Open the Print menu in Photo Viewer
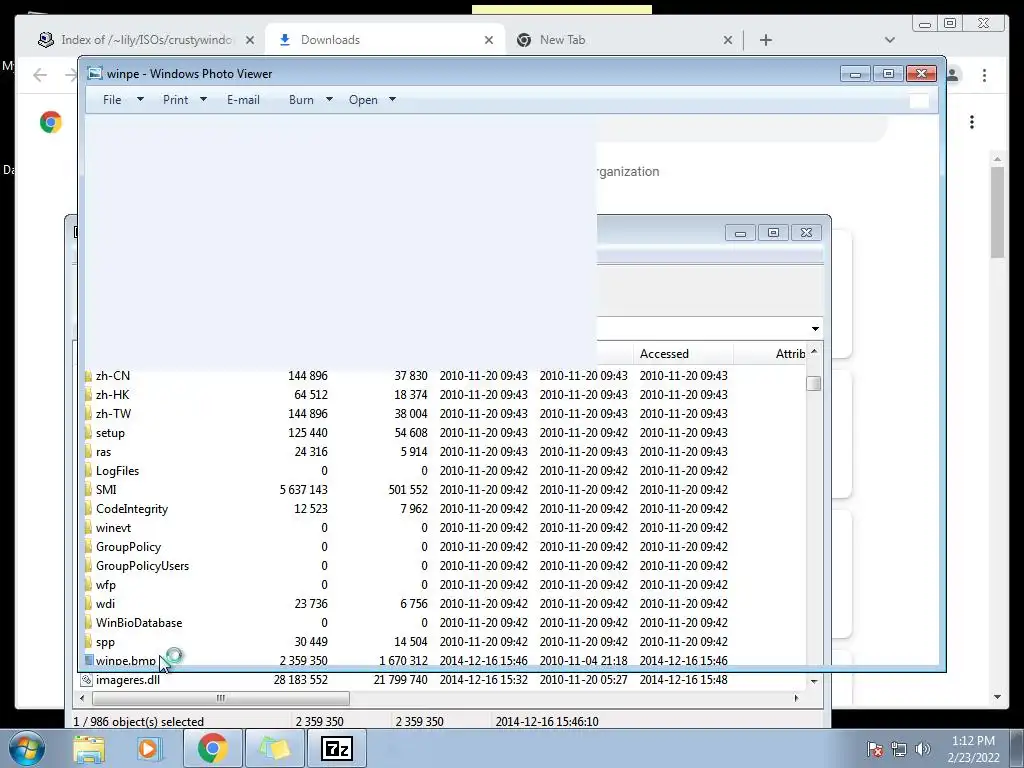Viewport: 1024px width, 768px height. (175, 100)
